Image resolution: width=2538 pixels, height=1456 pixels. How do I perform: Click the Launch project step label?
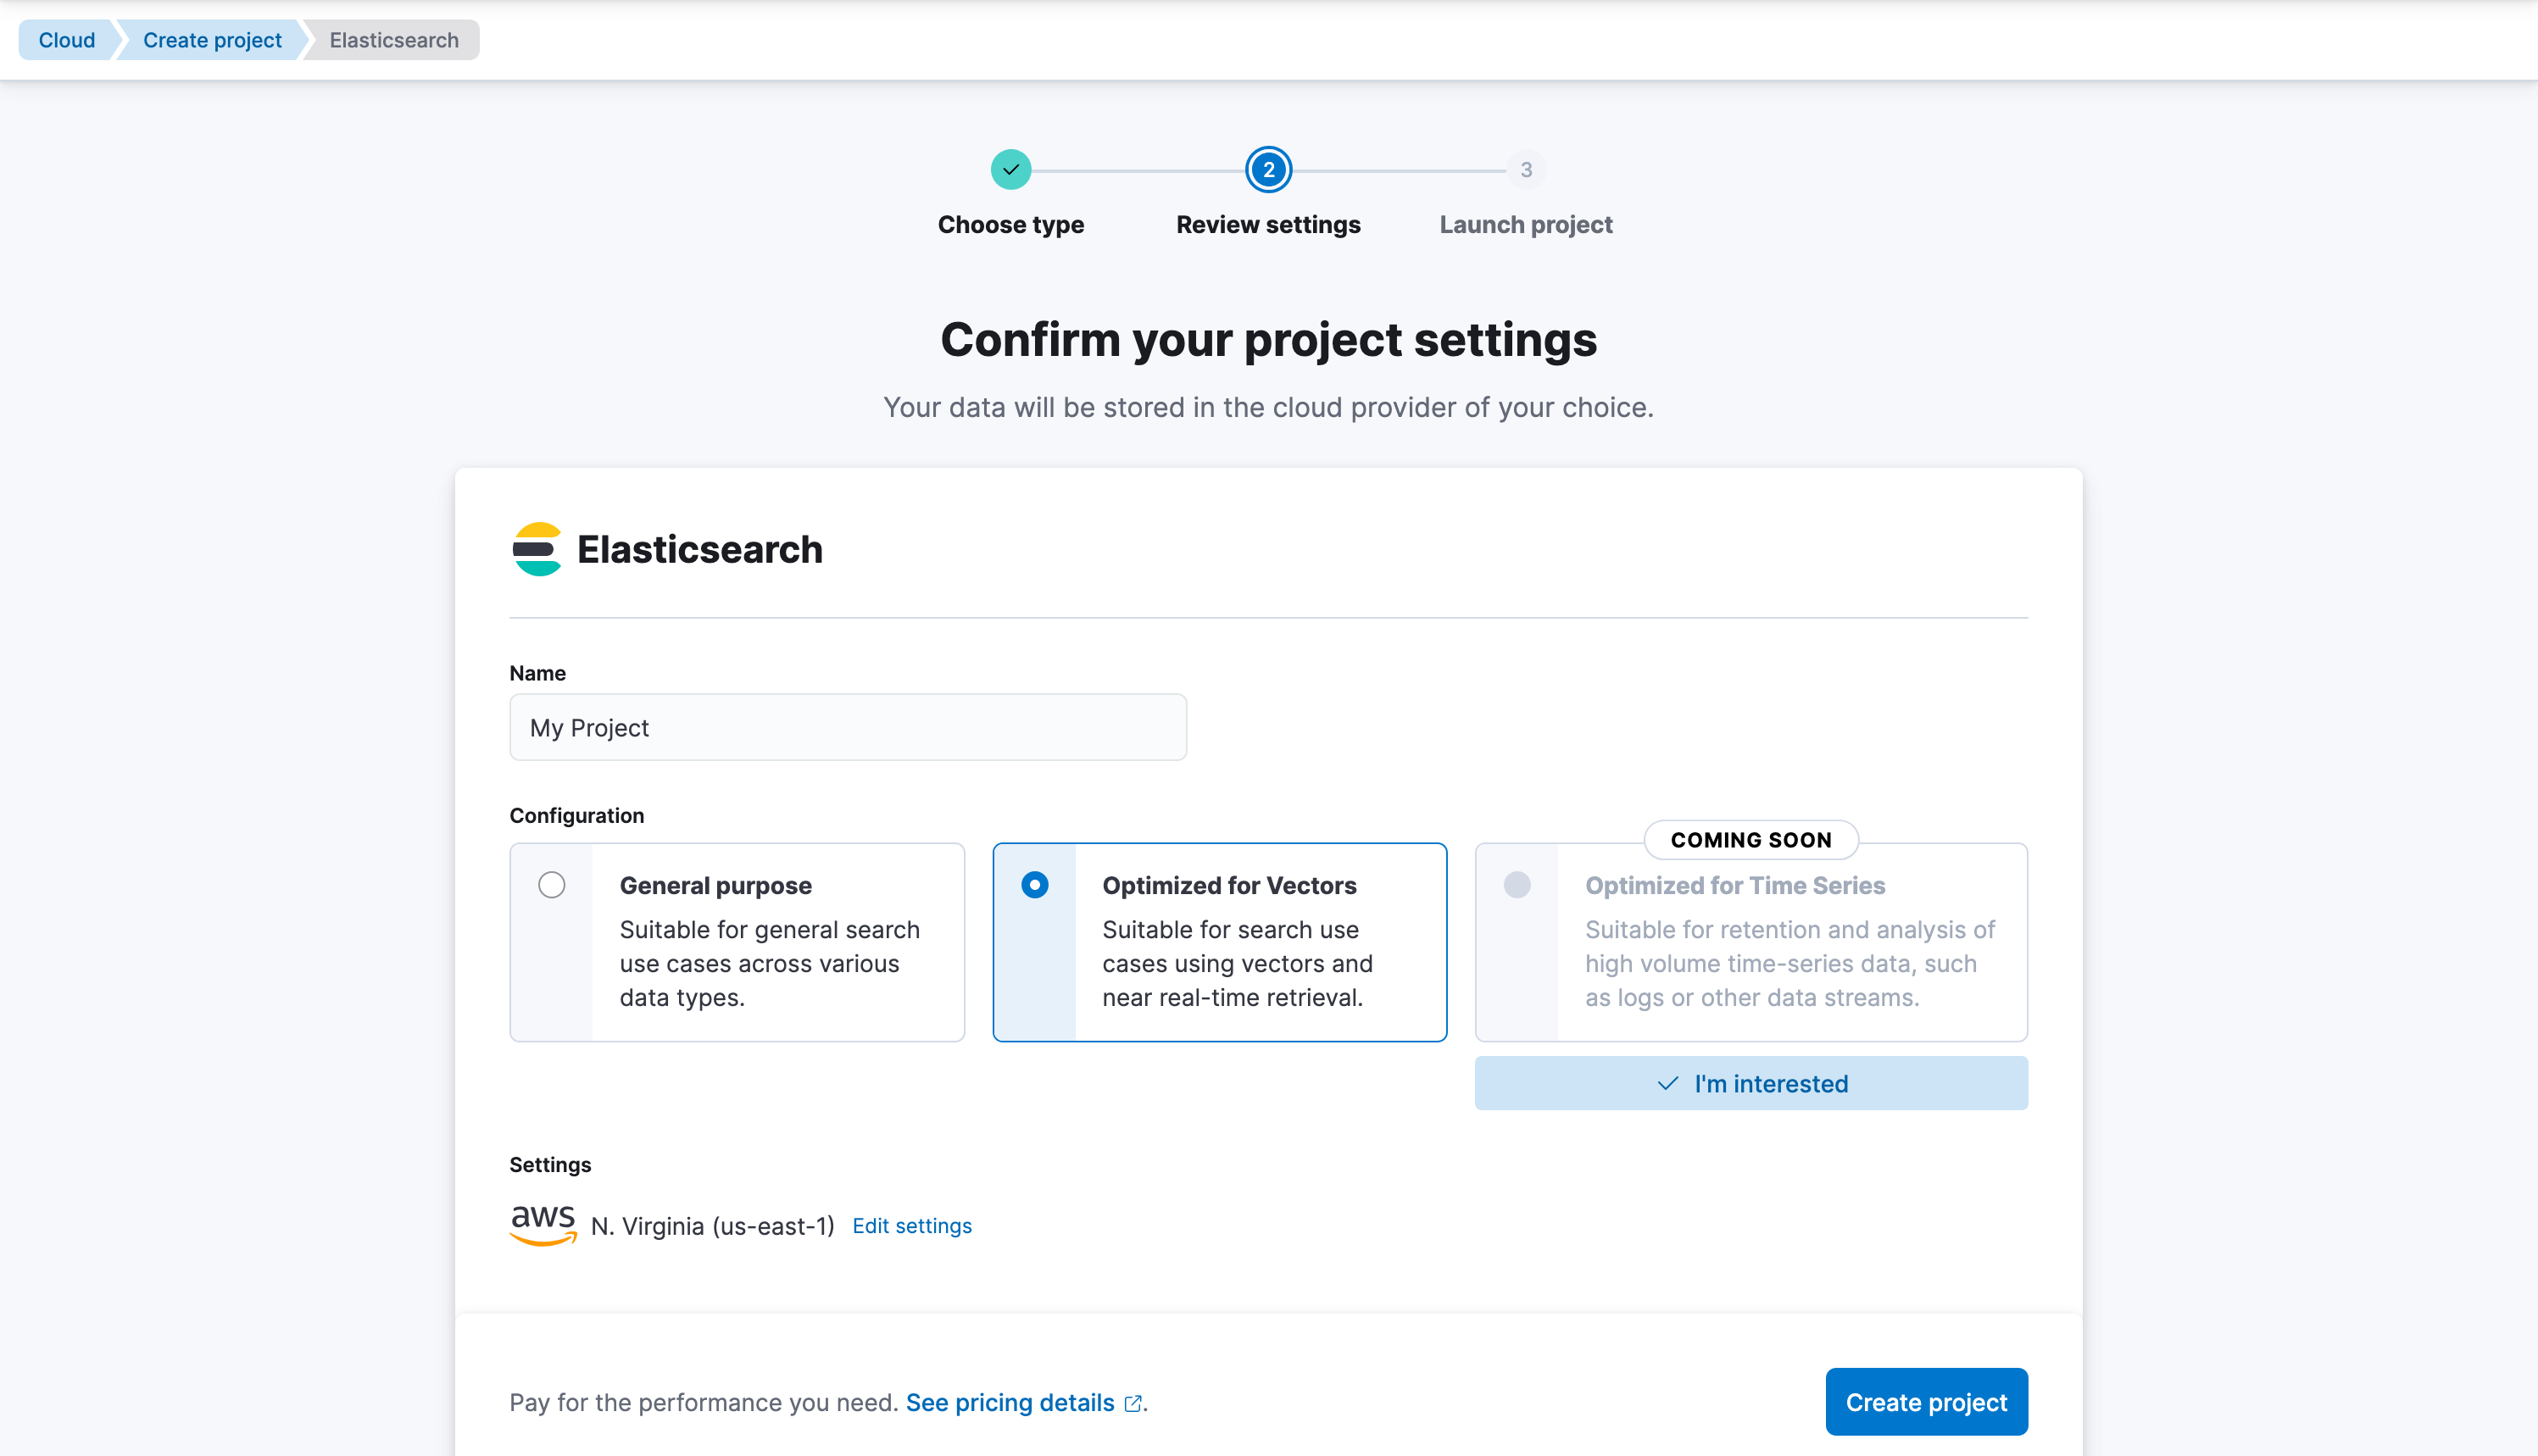tap(1526, 225)
